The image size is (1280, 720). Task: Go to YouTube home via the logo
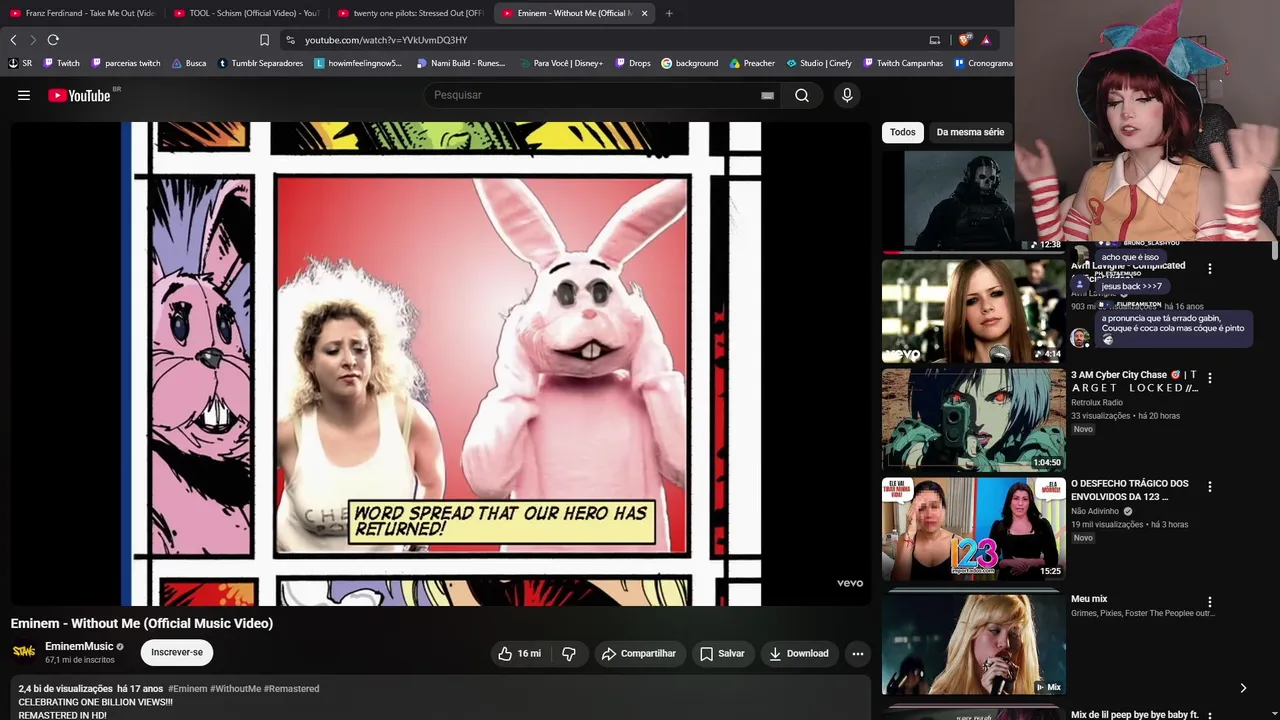79,95
